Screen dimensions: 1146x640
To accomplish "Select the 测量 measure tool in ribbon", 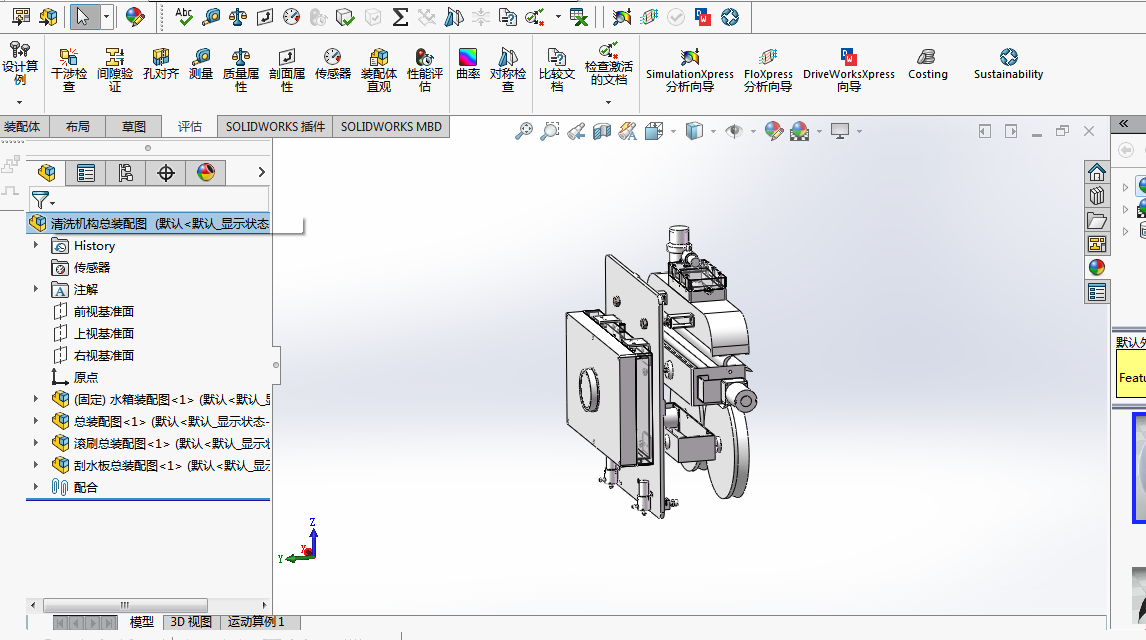I will click(x=201, y=64).
